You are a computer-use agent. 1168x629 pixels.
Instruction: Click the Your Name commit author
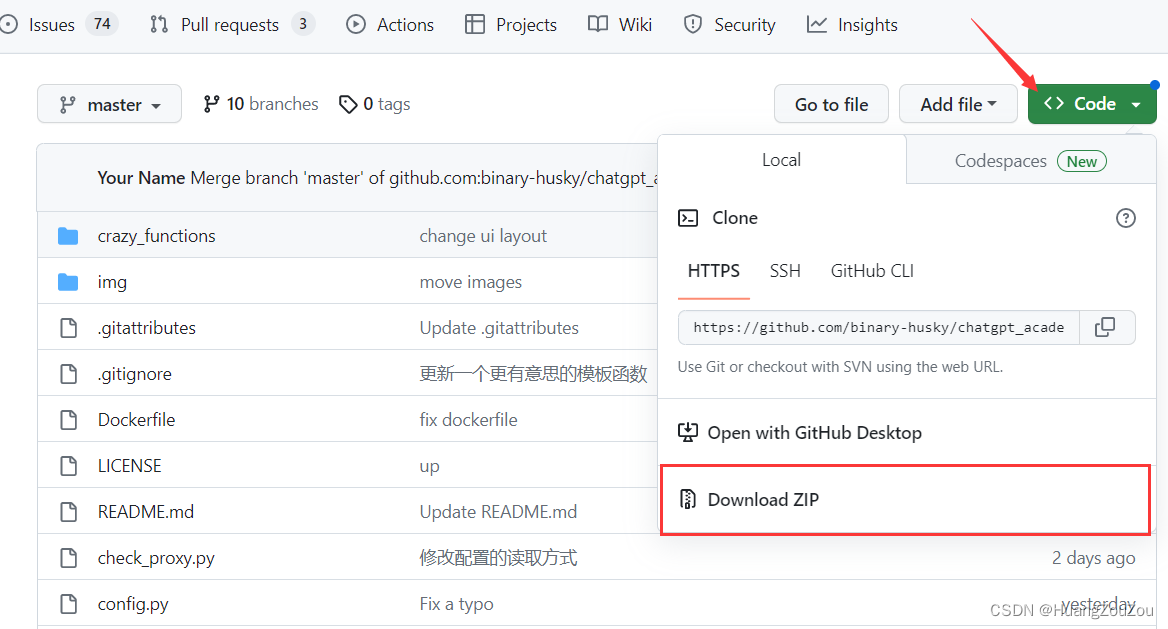141,178
